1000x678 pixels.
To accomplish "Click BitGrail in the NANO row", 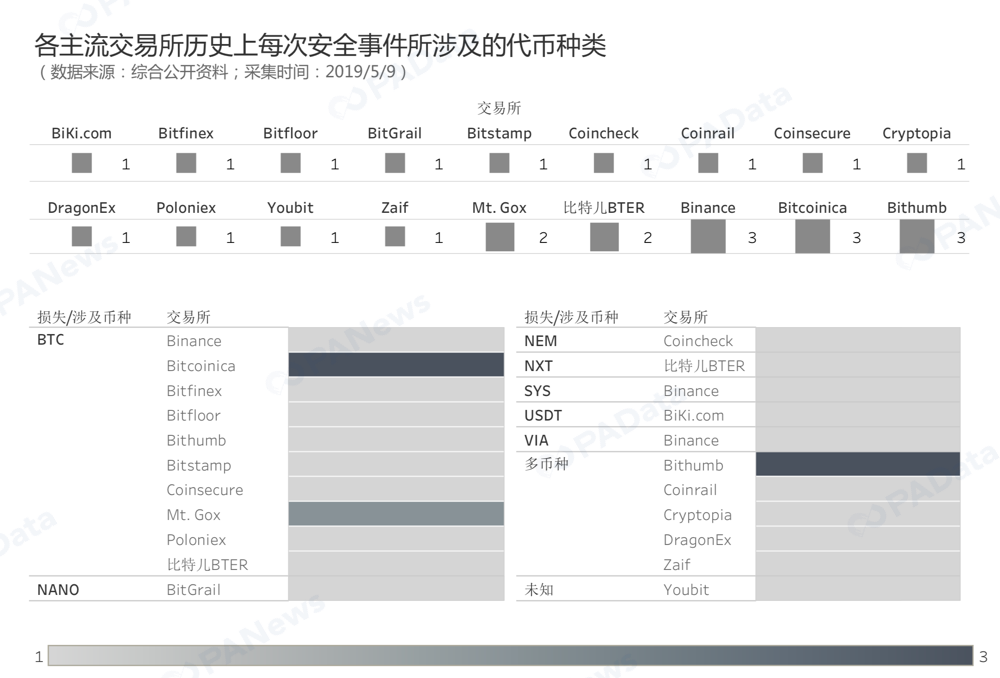I will coord(193,589).
